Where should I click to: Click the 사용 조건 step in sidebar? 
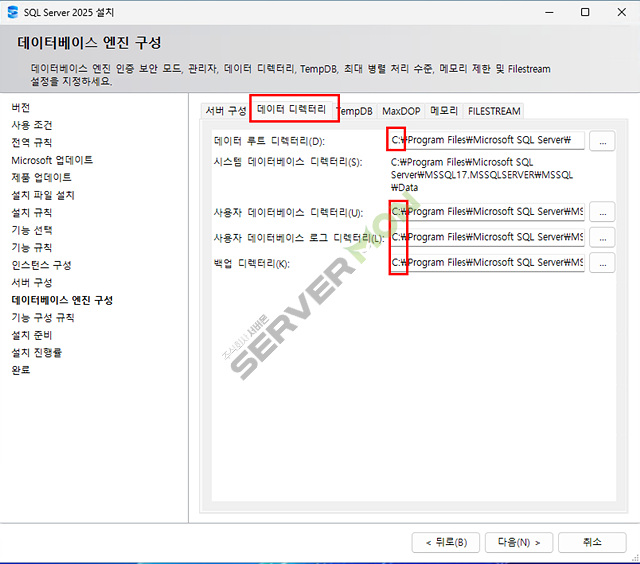32,125
